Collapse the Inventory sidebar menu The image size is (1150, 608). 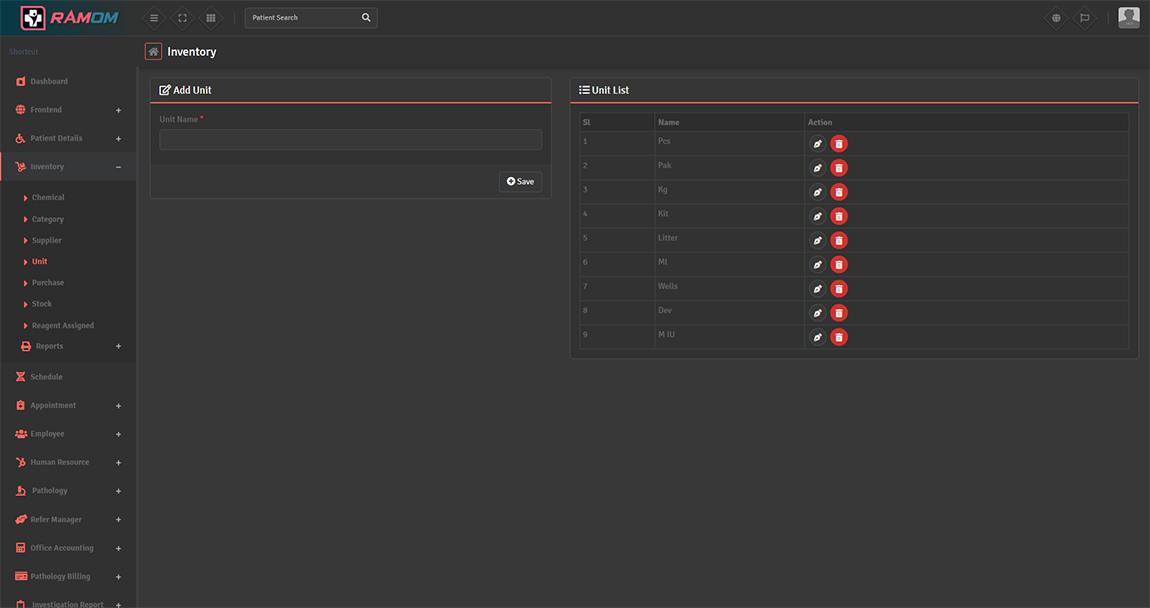[118, 167]
